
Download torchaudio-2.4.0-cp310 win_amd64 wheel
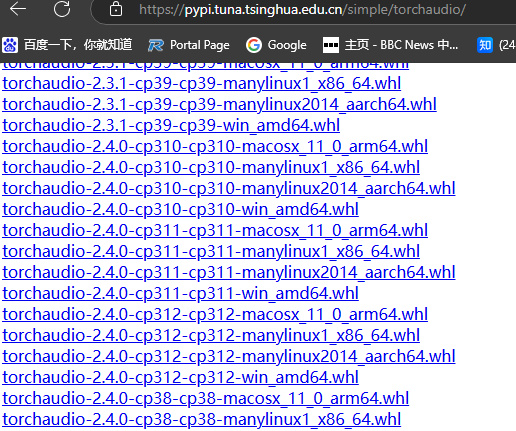click(180, 209)
